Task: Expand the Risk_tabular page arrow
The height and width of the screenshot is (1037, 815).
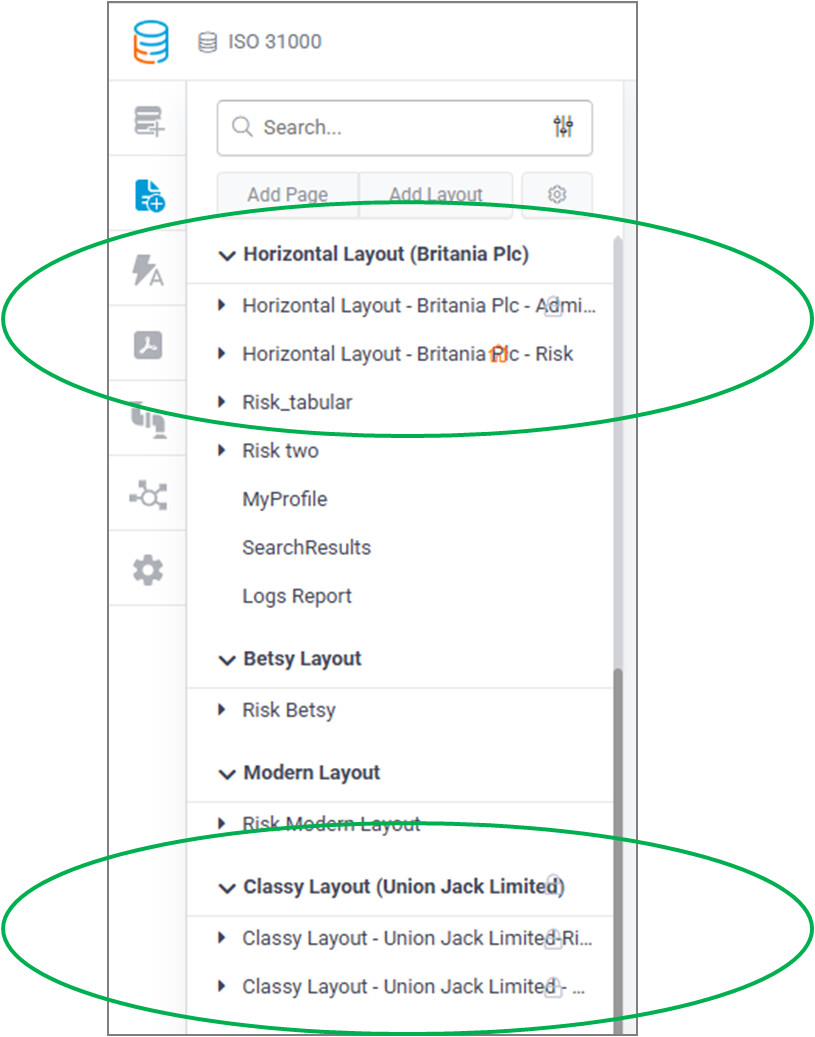Action: (x=222, y=401)
